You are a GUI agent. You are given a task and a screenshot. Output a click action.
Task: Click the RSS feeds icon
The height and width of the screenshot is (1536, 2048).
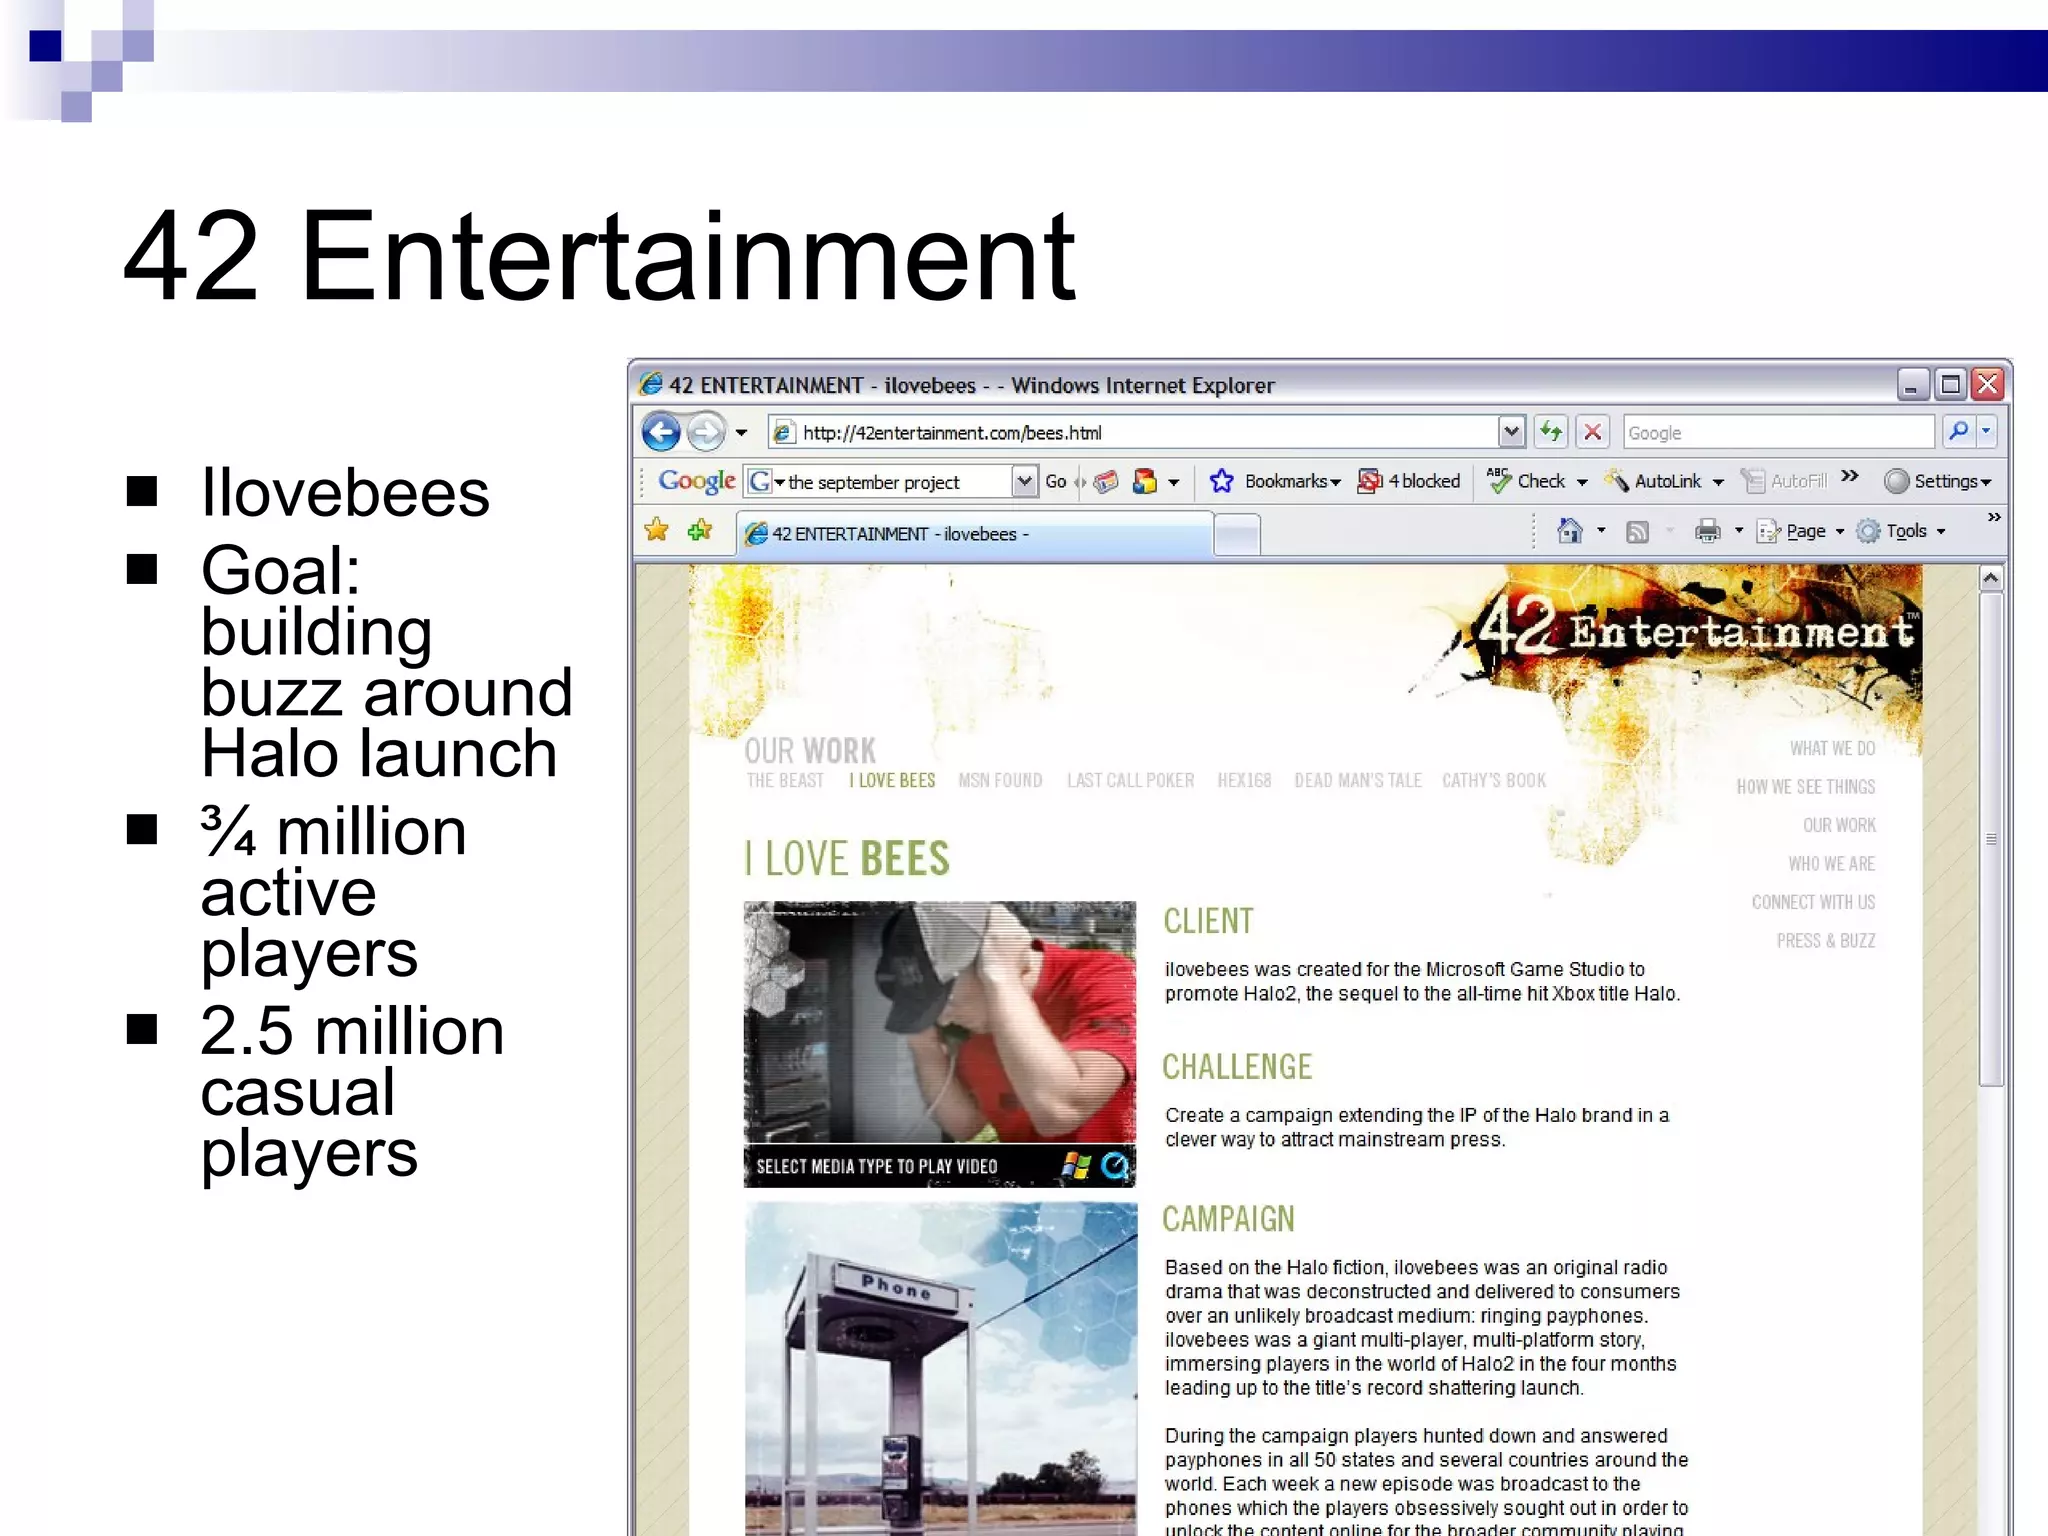click(1637, 532)
